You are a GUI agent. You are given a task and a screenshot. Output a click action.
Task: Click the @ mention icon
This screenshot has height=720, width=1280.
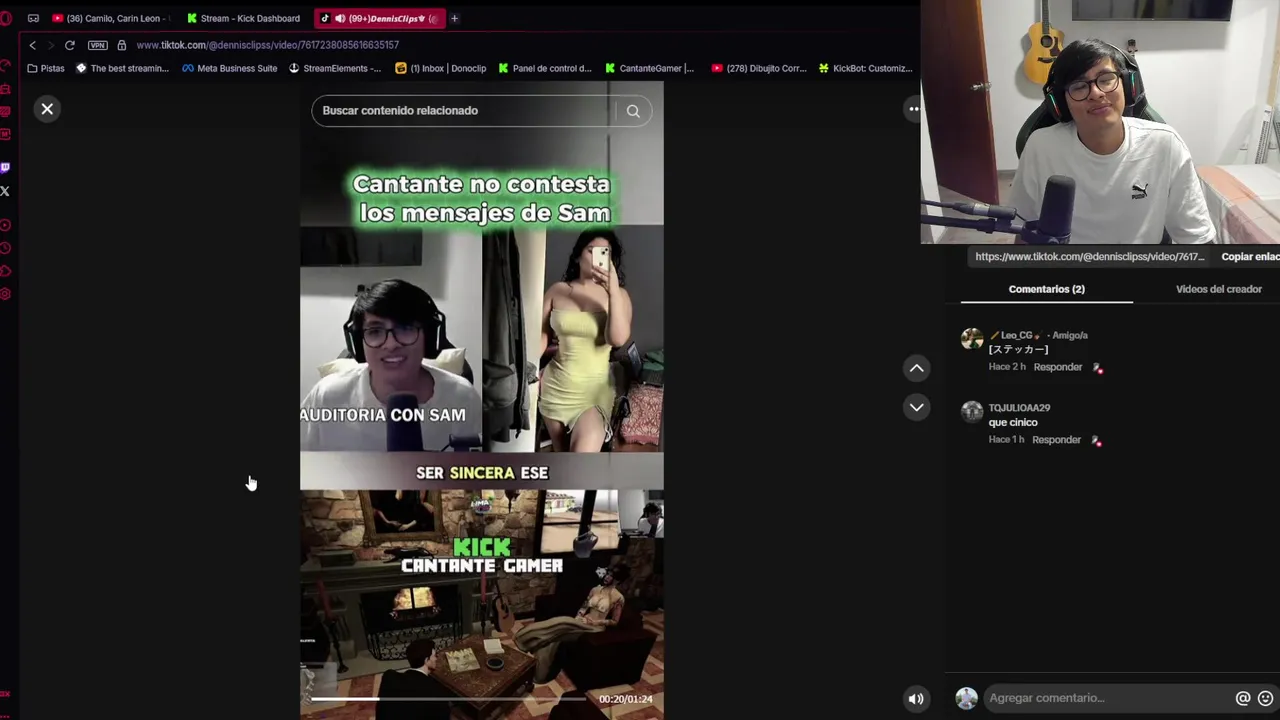coord(1243,698)
